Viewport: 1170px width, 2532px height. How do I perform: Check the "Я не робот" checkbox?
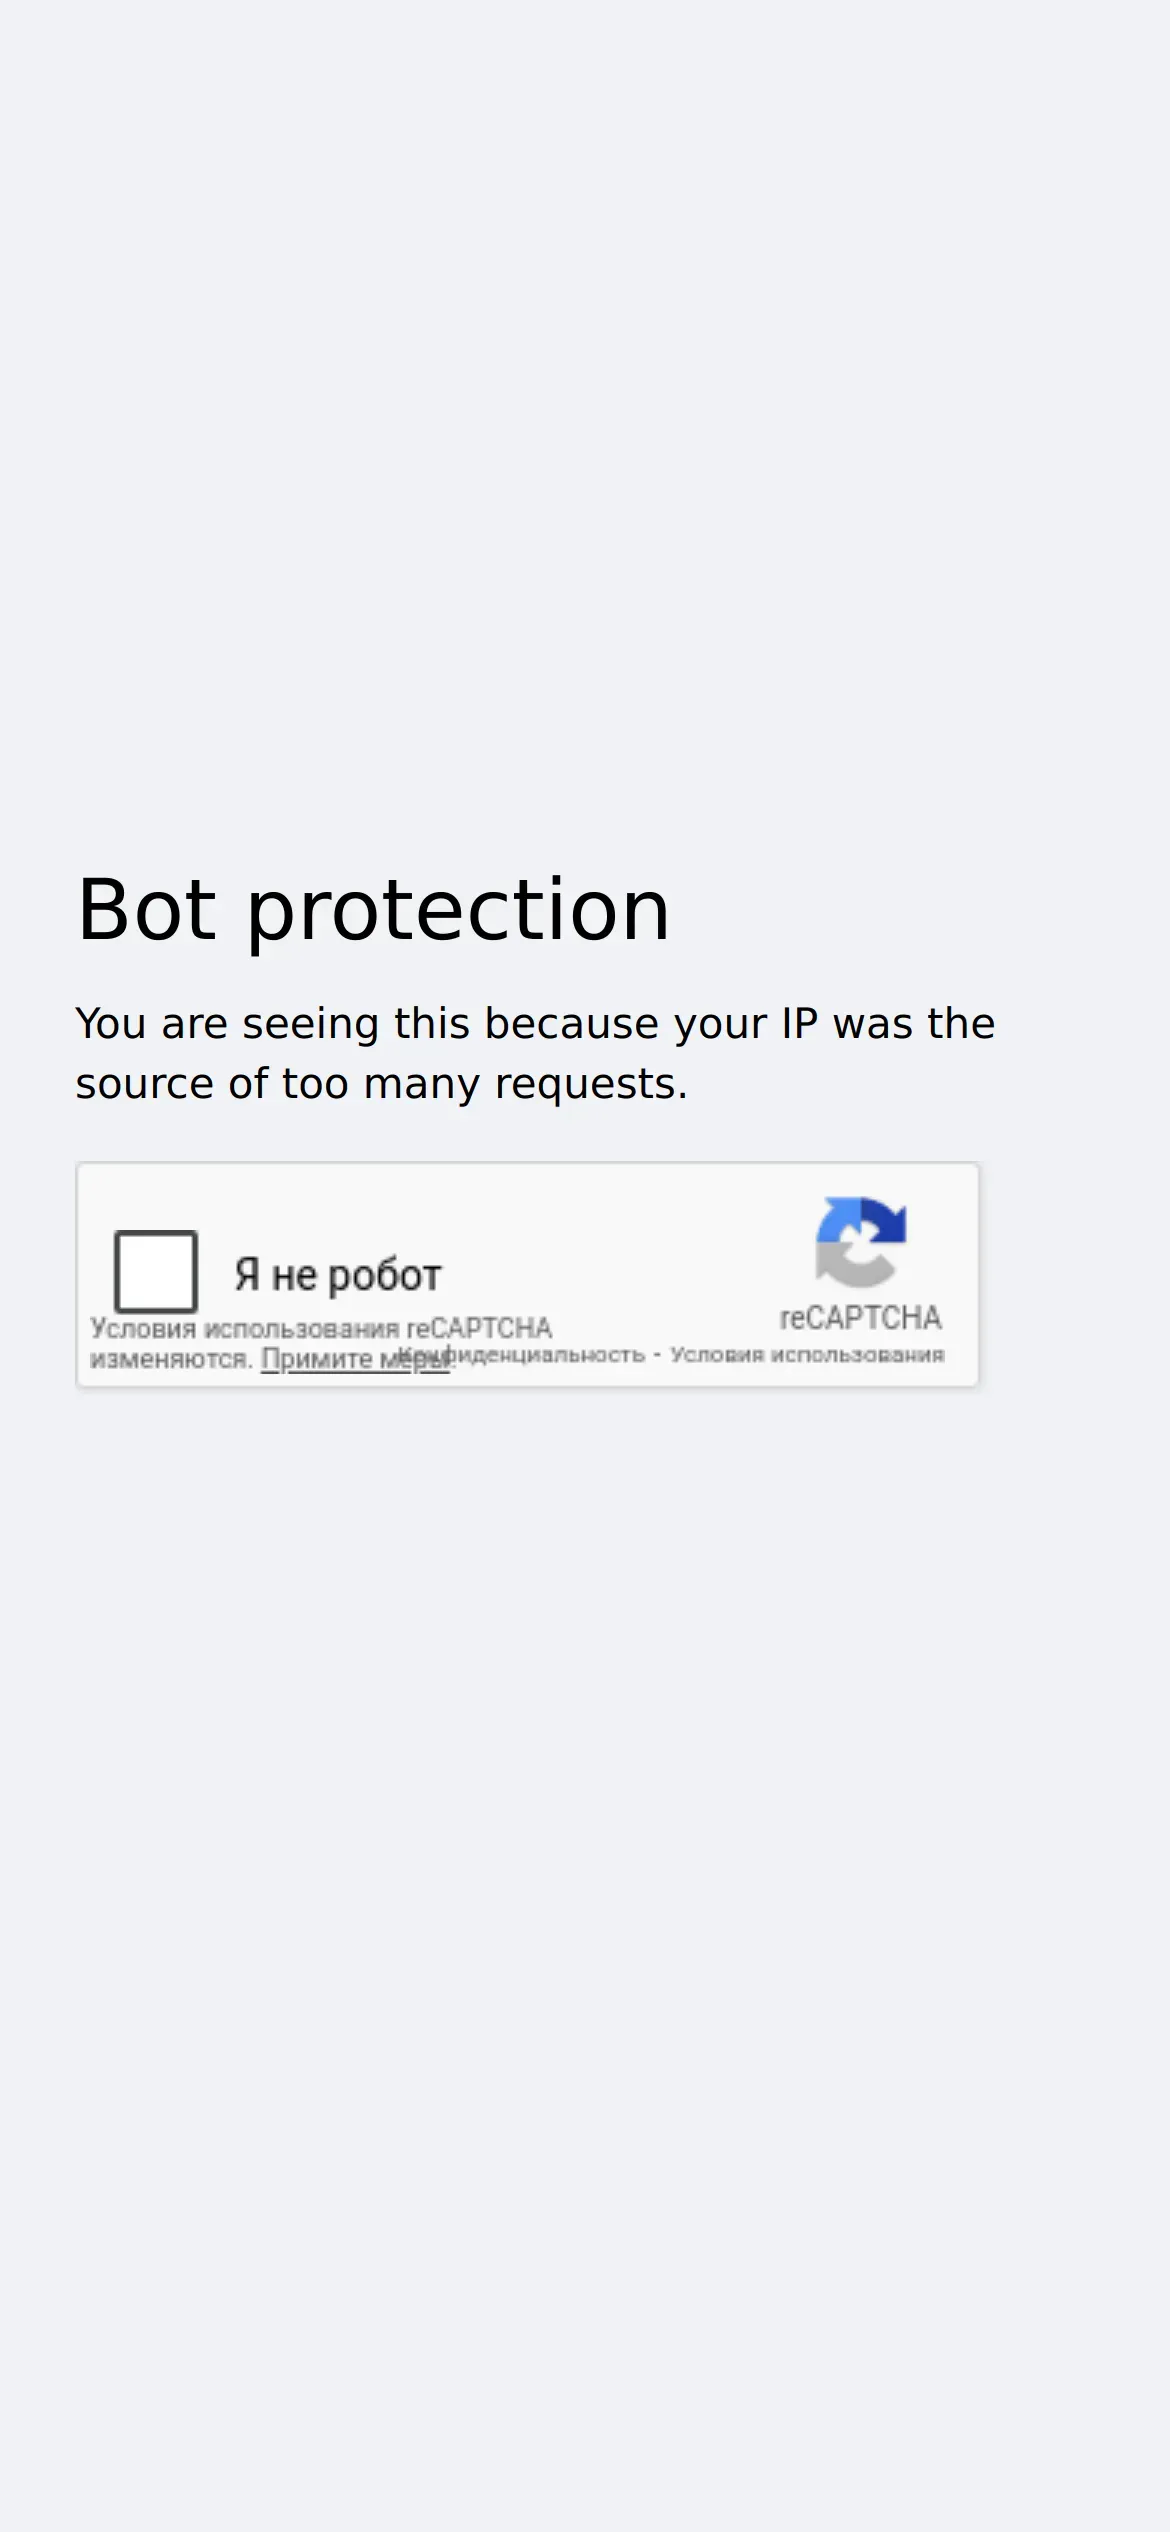click(x=156, y=1271)
